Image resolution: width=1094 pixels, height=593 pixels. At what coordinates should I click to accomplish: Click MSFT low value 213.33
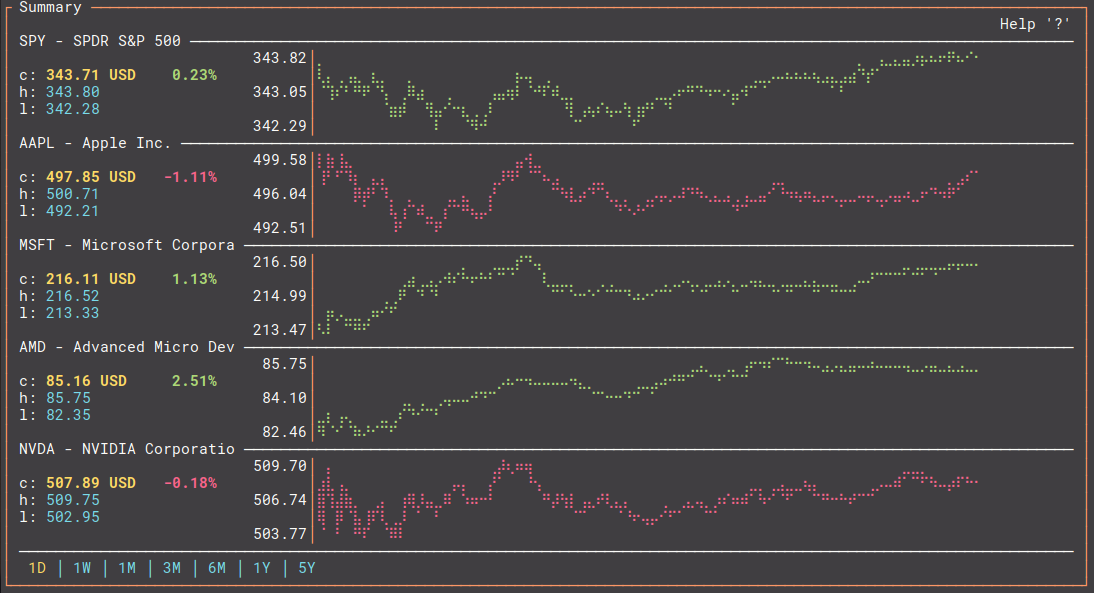73,313
